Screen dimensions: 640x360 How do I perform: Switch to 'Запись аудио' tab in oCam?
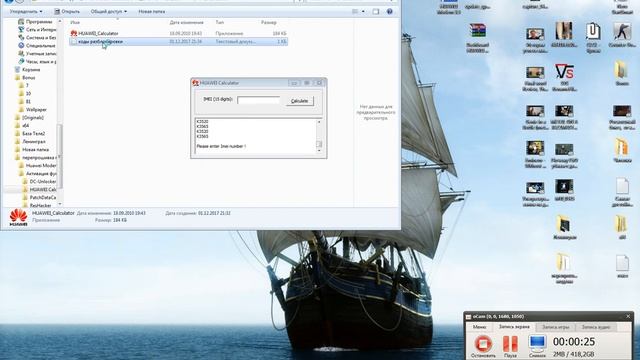(x=596, y=327)
